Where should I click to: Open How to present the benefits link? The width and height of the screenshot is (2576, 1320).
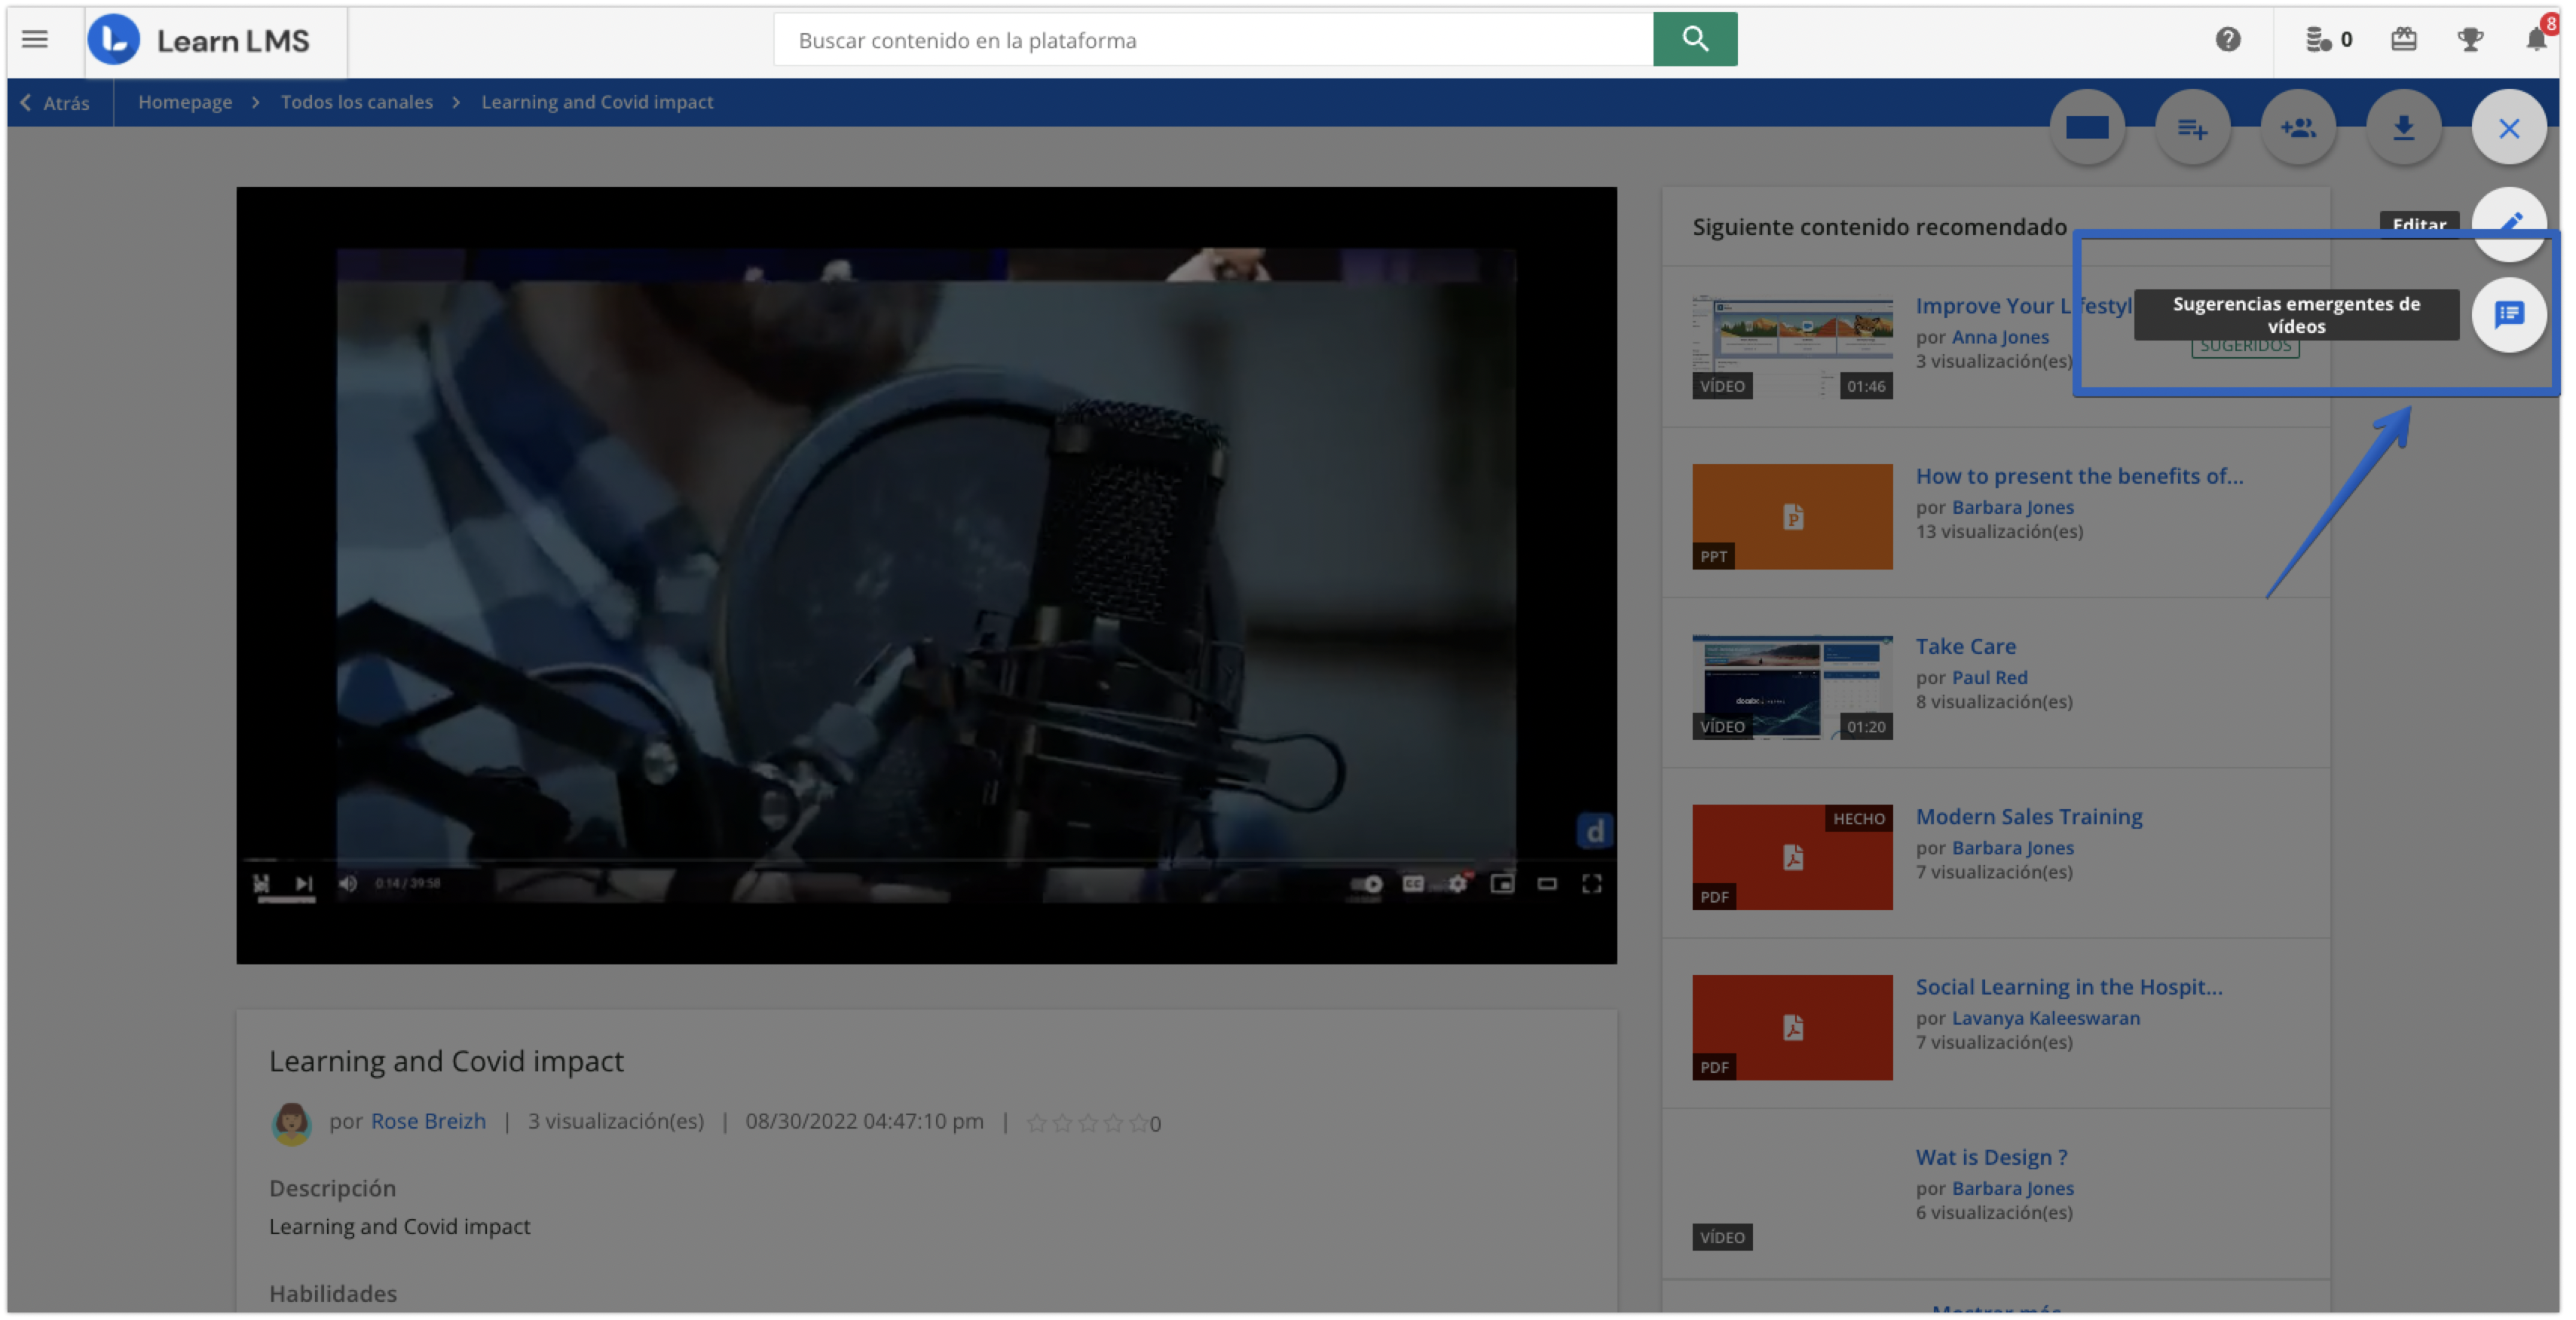(x=2079, y=476)
